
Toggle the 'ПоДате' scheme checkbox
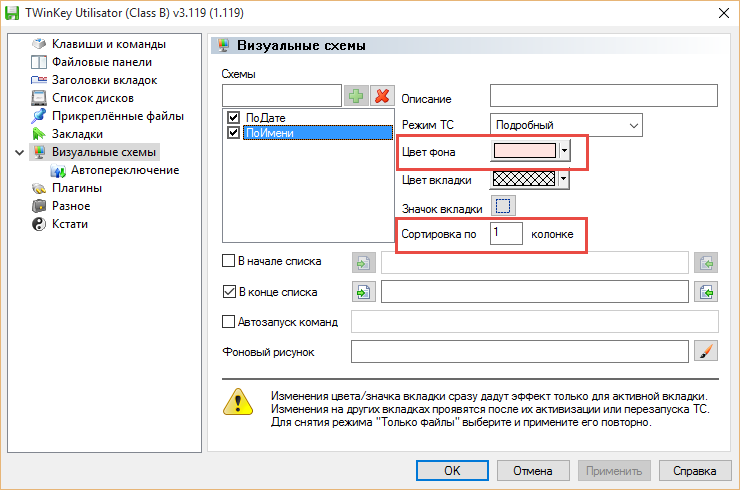click(234, 117)
